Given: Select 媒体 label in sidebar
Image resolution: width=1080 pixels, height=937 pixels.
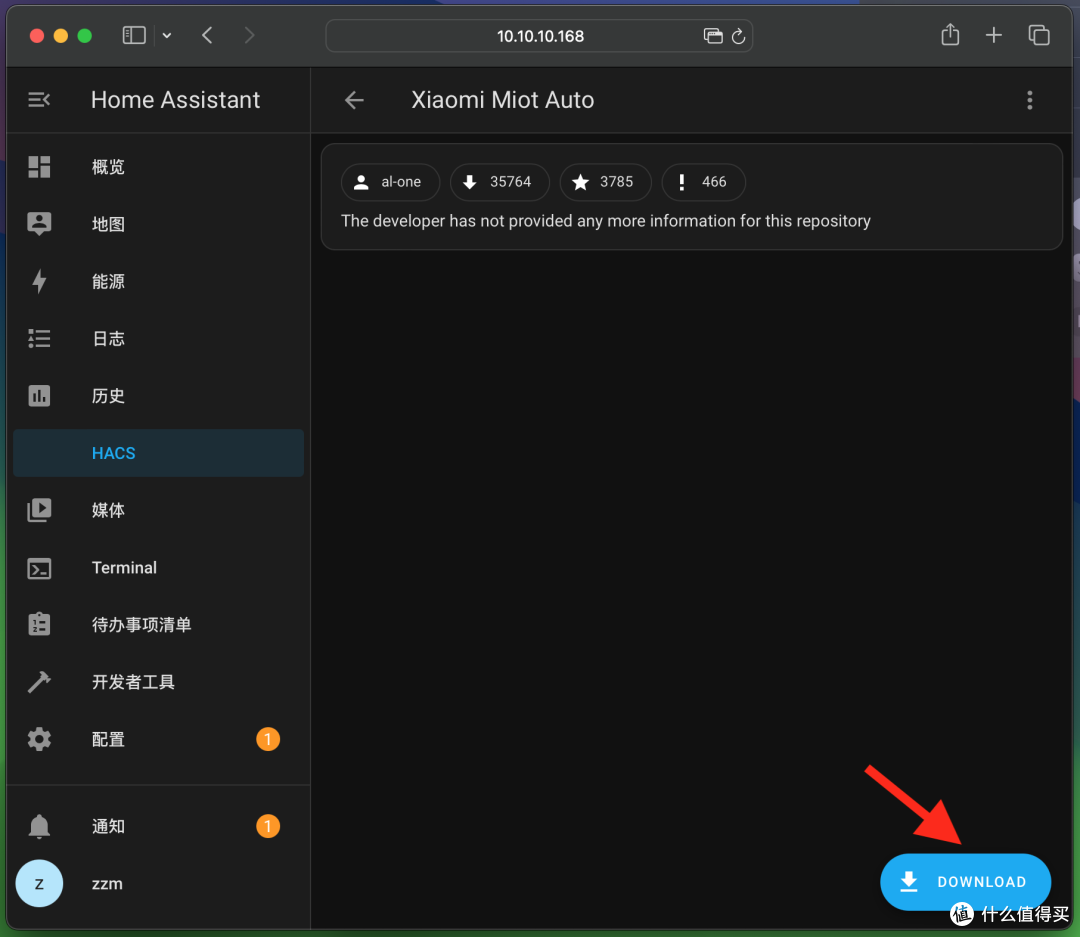Looking at the screenshot, I should [108, 510].
